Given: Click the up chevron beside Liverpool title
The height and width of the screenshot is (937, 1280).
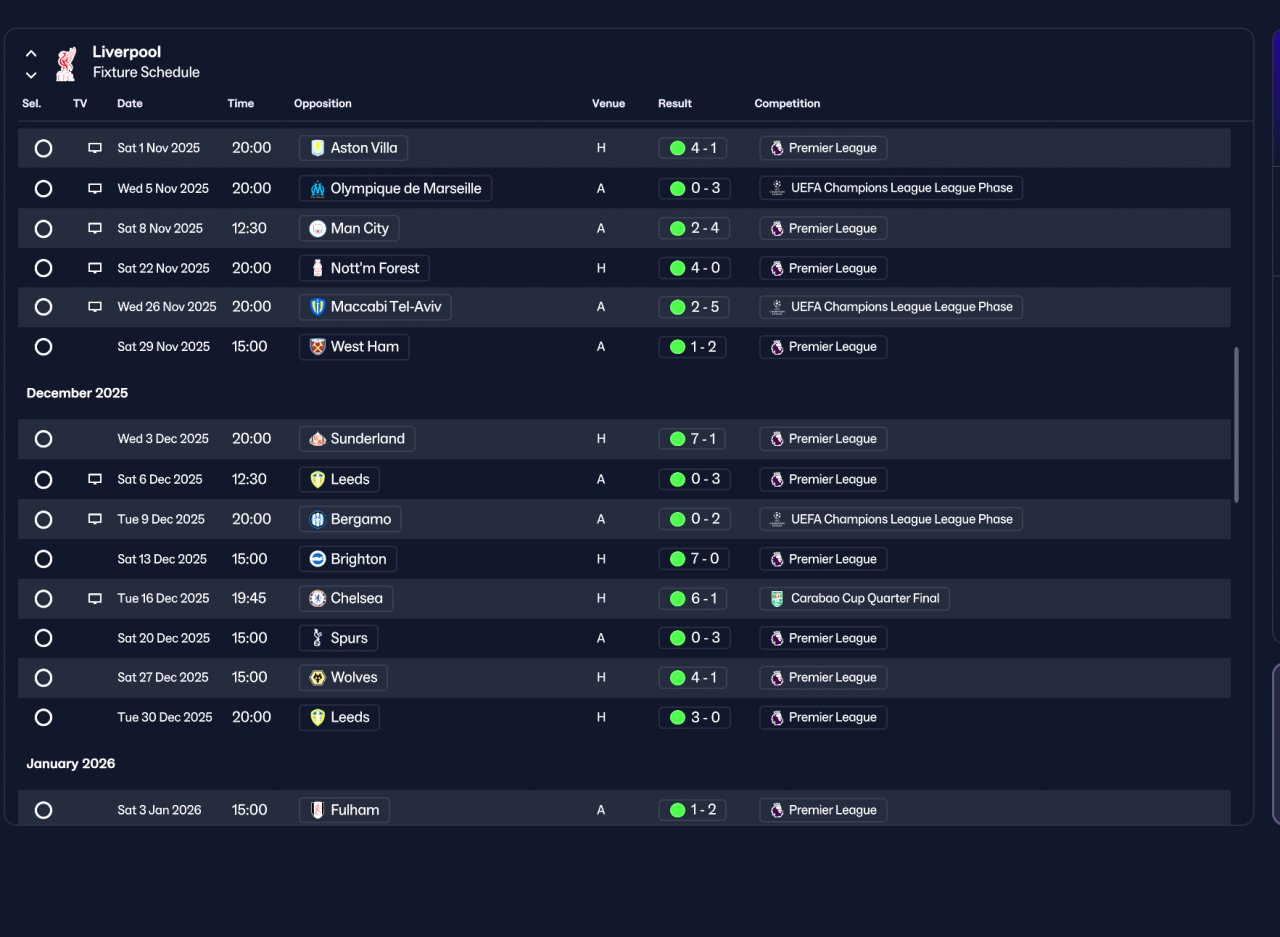Looking at the screenshot, I should pos(31,54).
